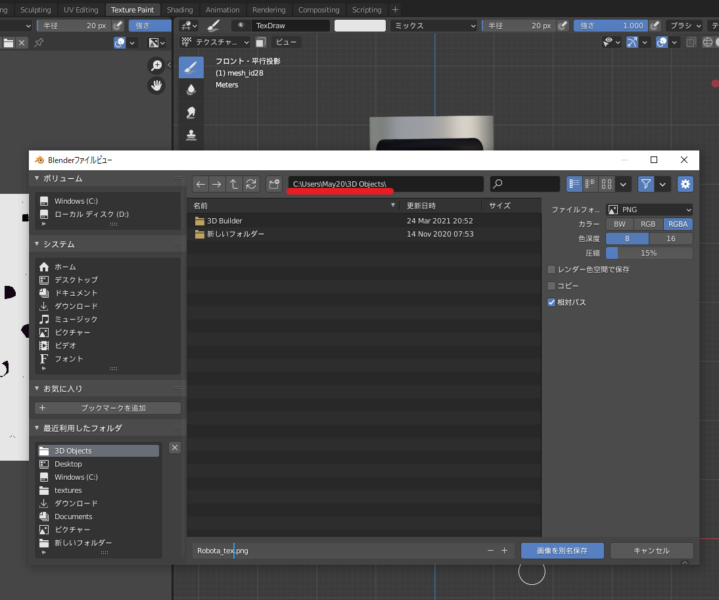Refresh the file list
This screenshot has height=600, width=719.
(251, 184)
